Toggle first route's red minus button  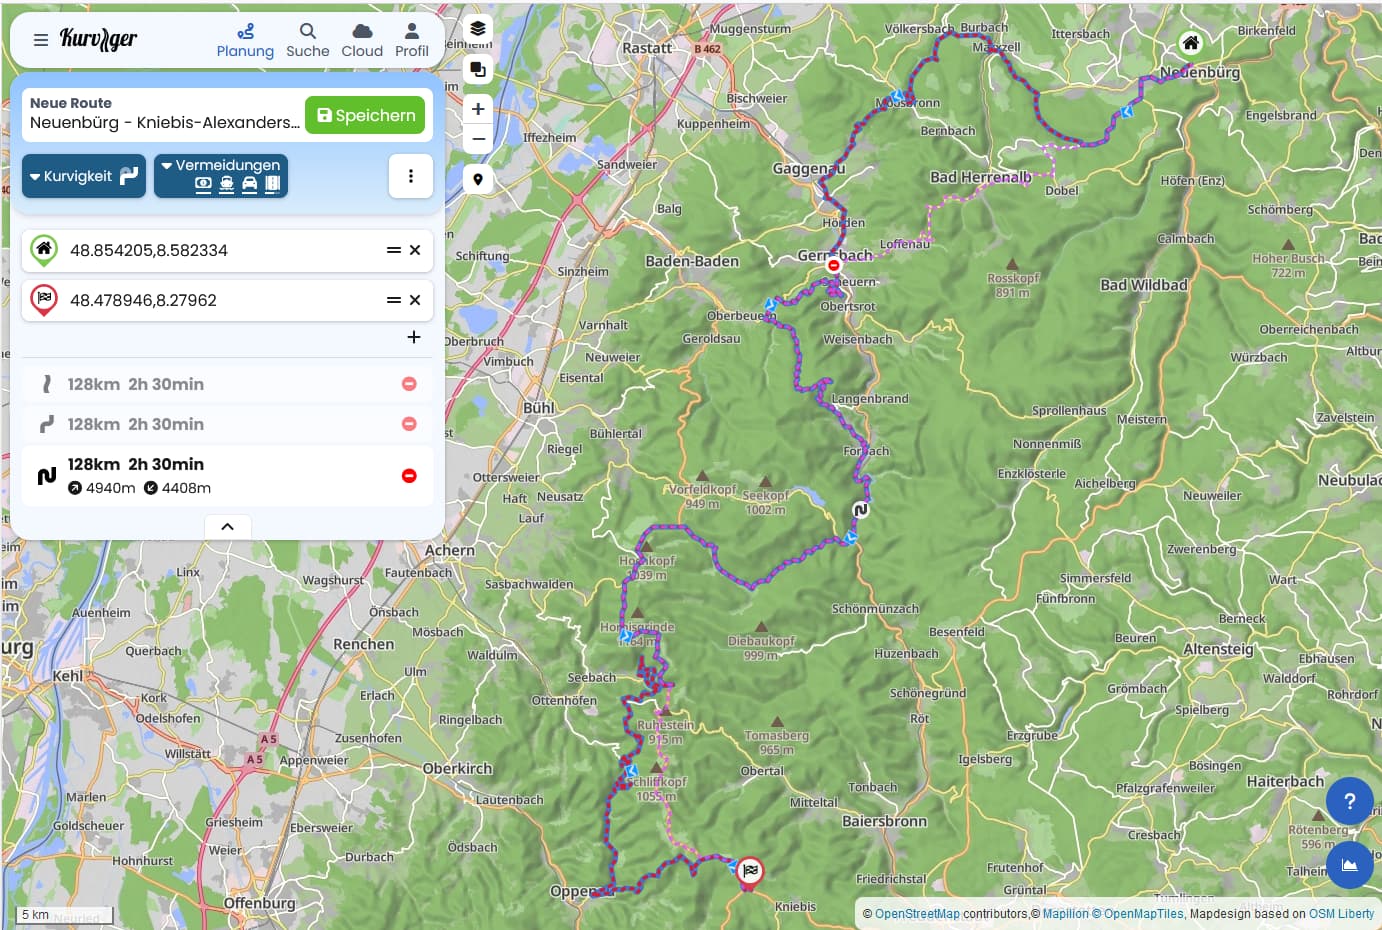[409, 384]
